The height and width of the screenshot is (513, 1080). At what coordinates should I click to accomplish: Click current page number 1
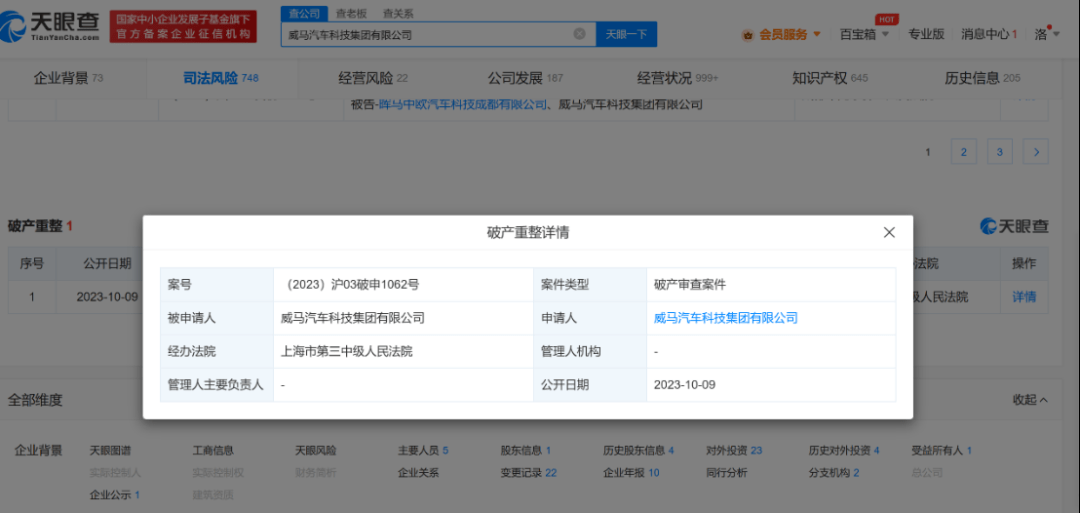click(x=928, y=151)
